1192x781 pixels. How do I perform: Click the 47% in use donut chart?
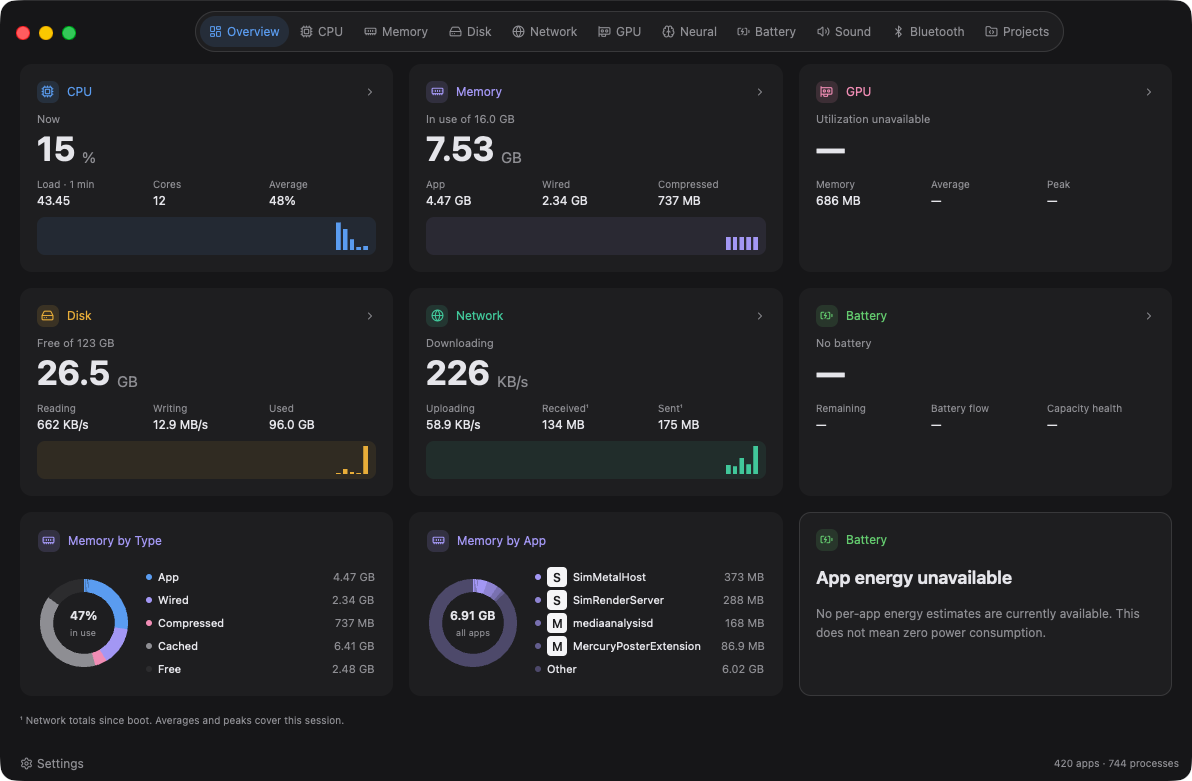coord(84,623)
